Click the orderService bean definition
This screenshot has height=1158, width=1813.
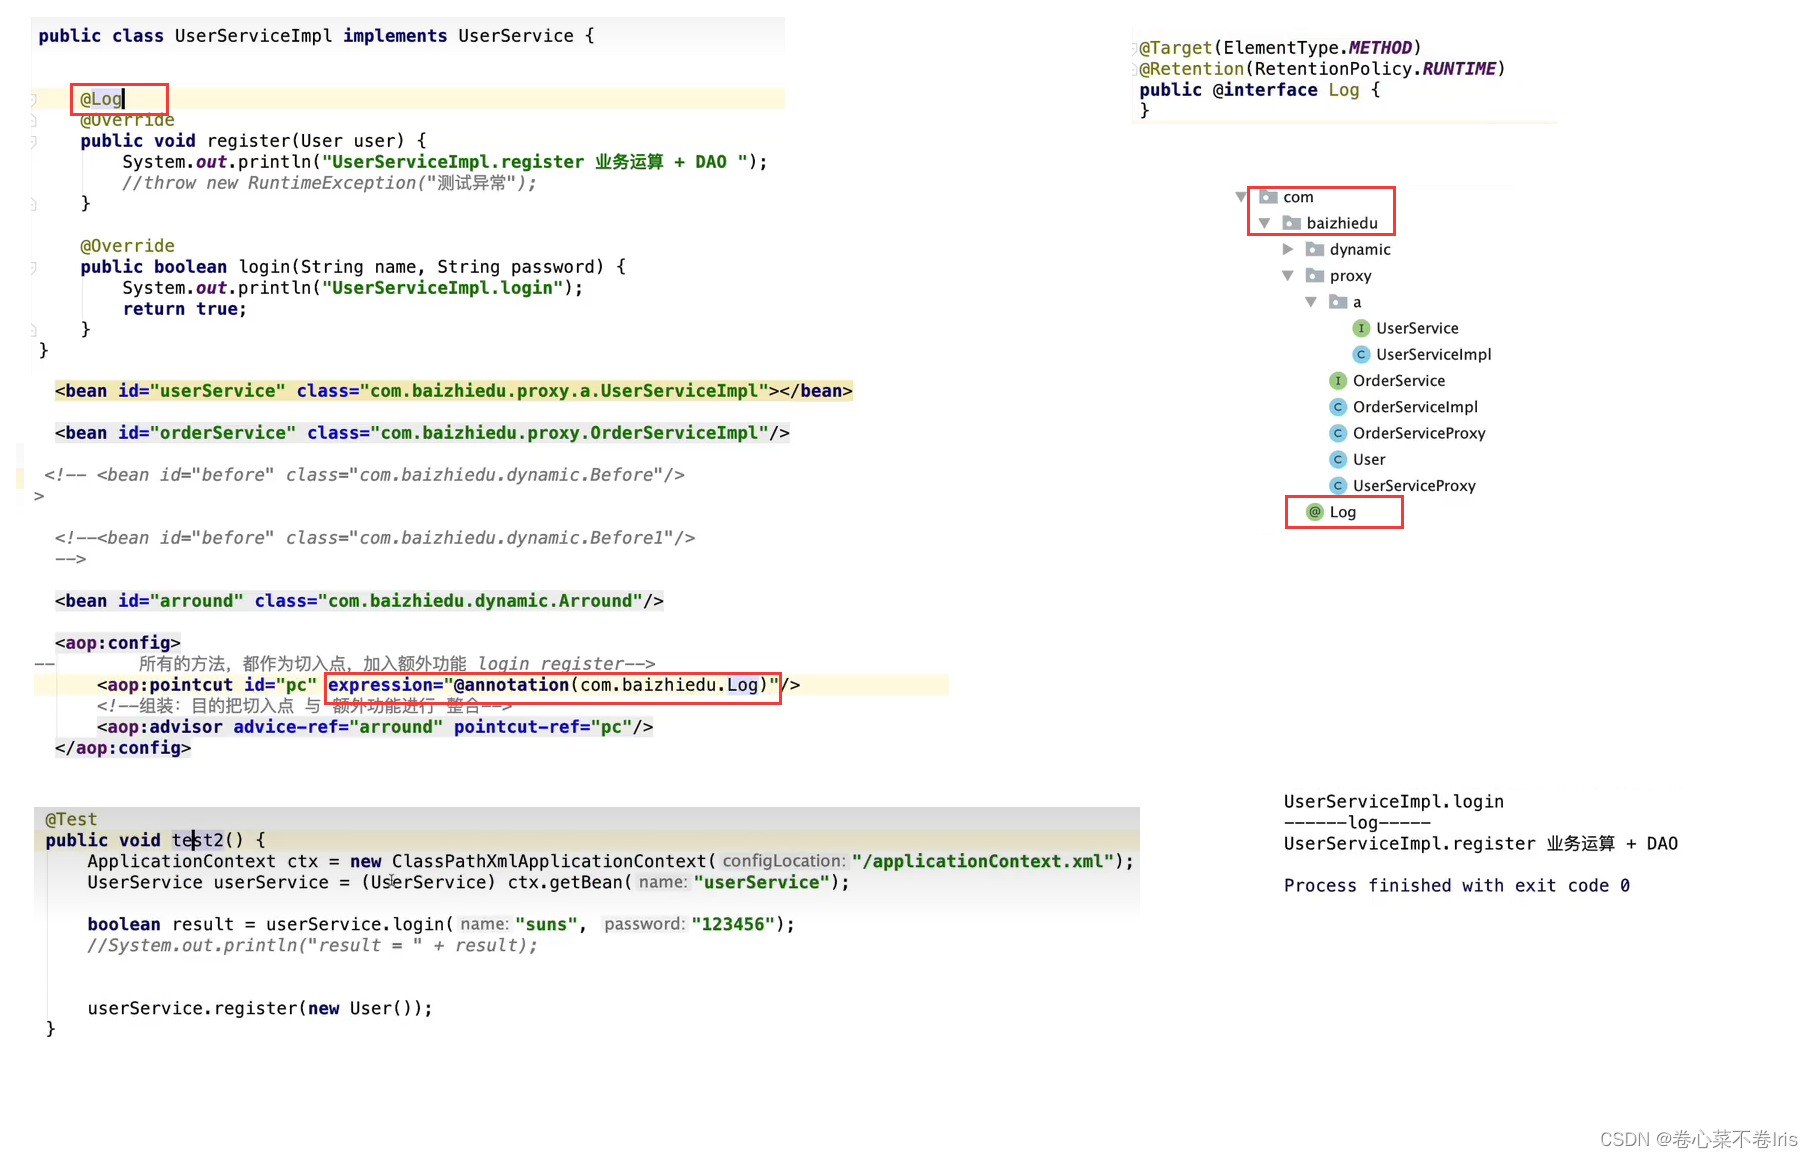click(422, 433)
